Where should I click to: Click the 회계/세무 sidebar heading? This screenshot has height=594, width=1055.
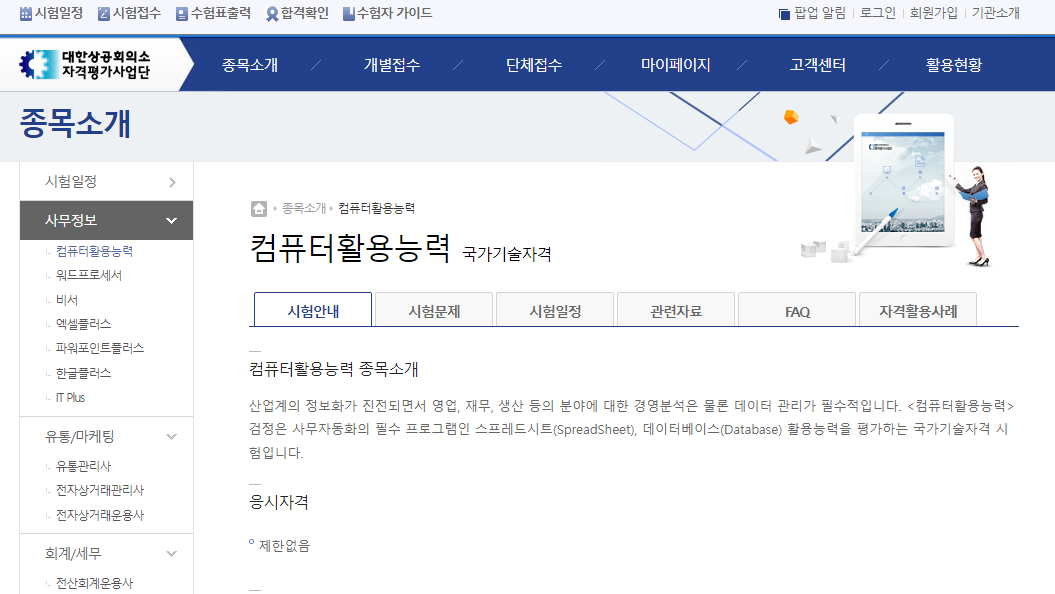[73, 554]
